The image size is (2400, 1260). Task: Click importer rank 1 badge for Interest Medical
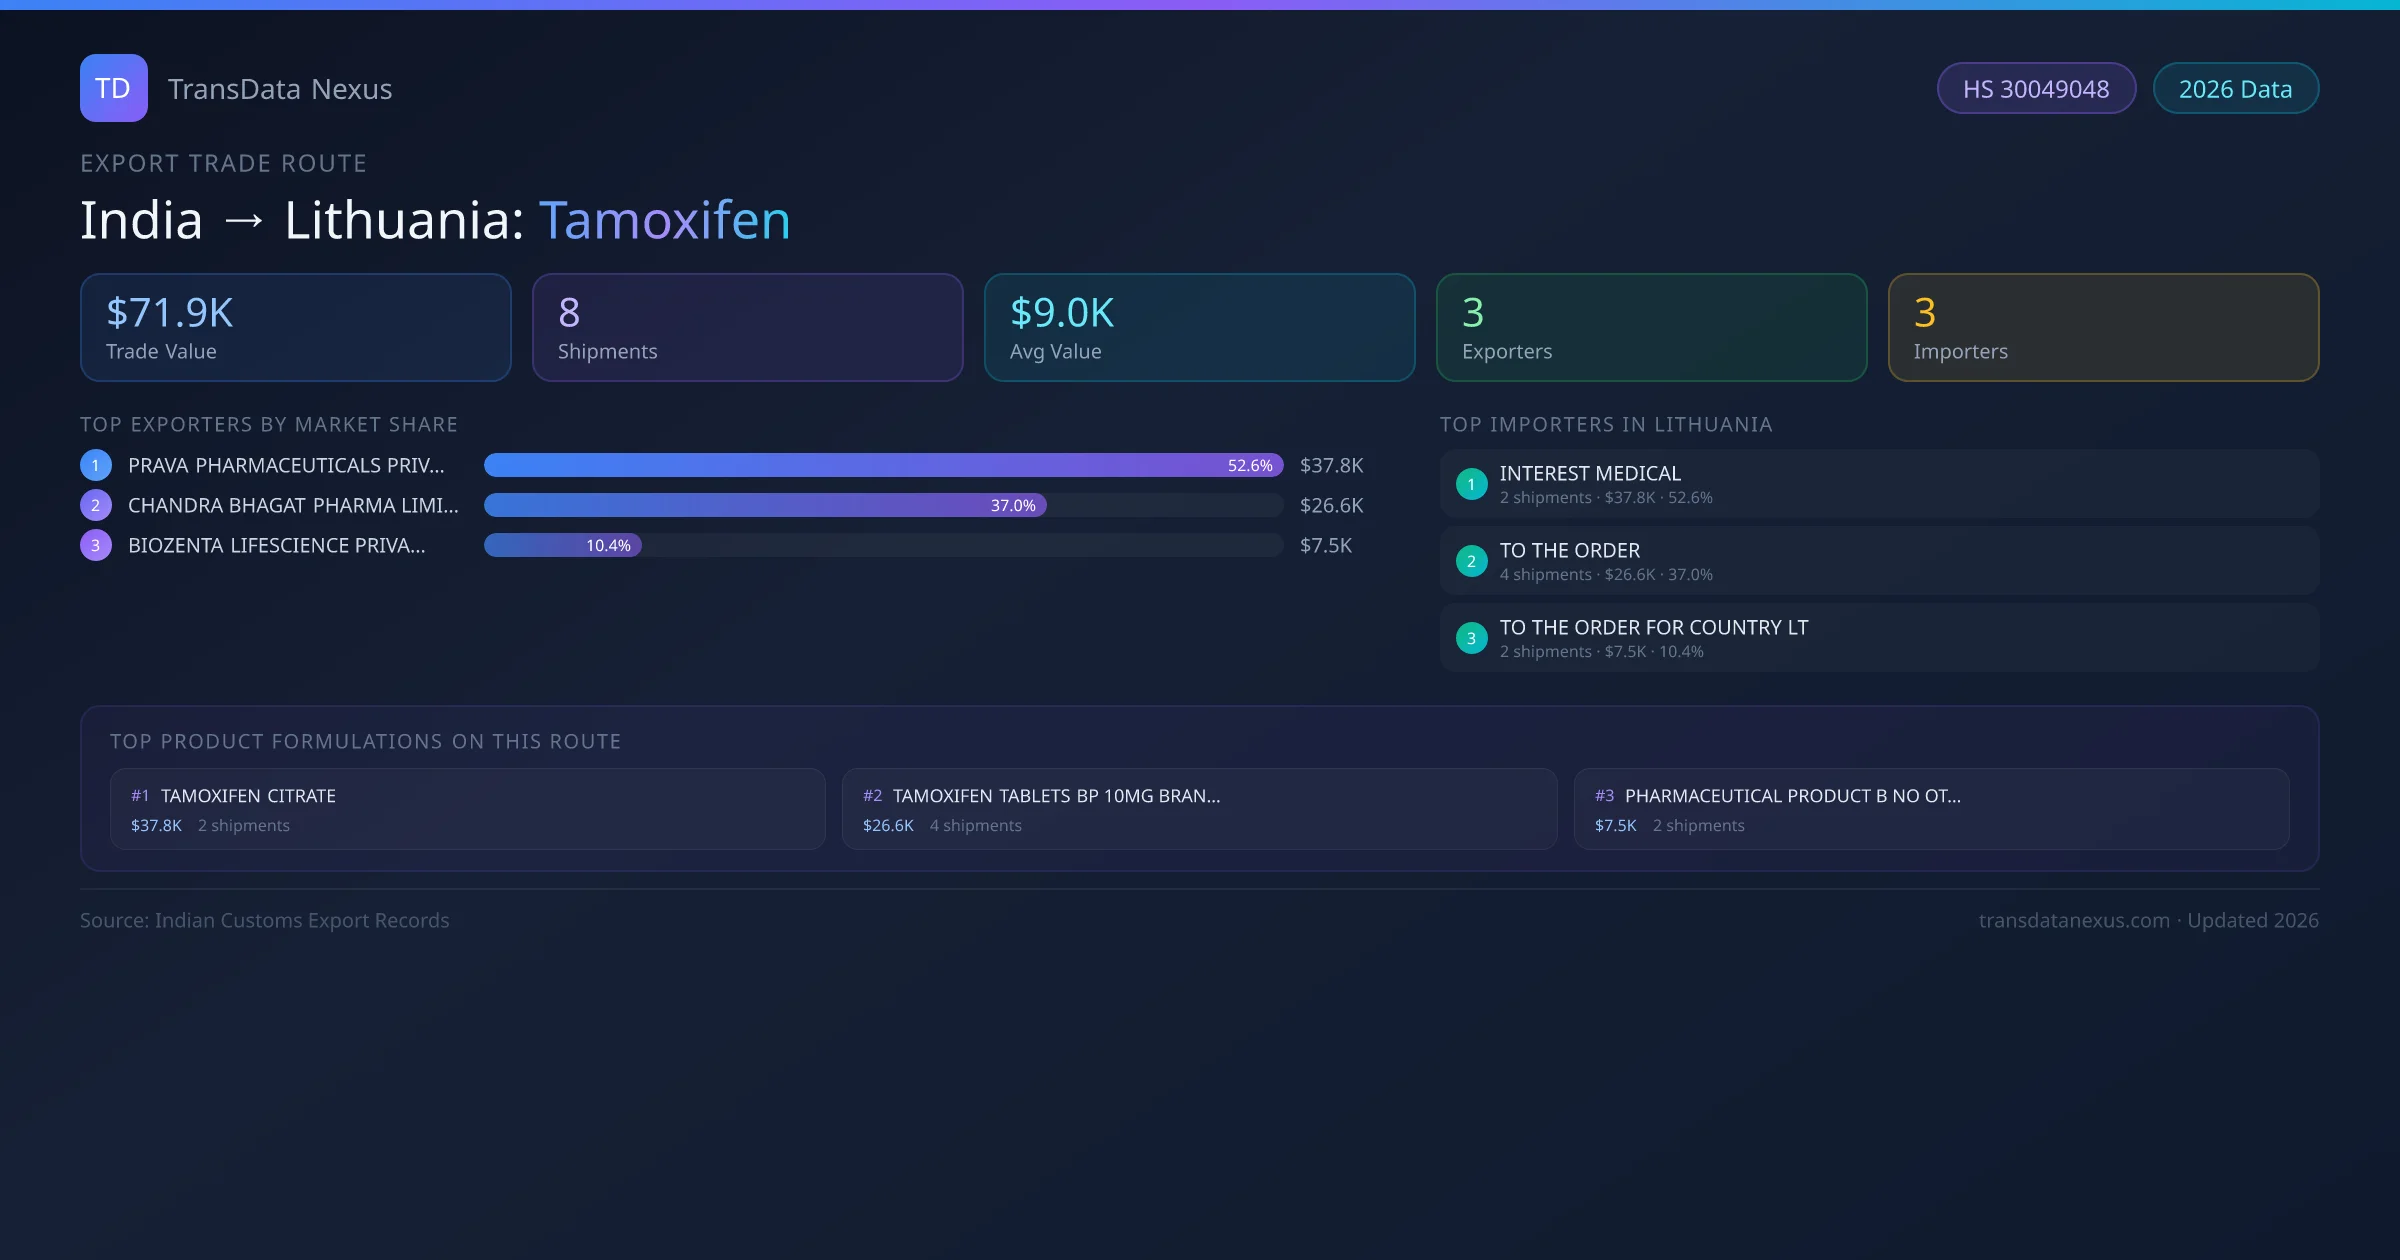click(1471, 484)
